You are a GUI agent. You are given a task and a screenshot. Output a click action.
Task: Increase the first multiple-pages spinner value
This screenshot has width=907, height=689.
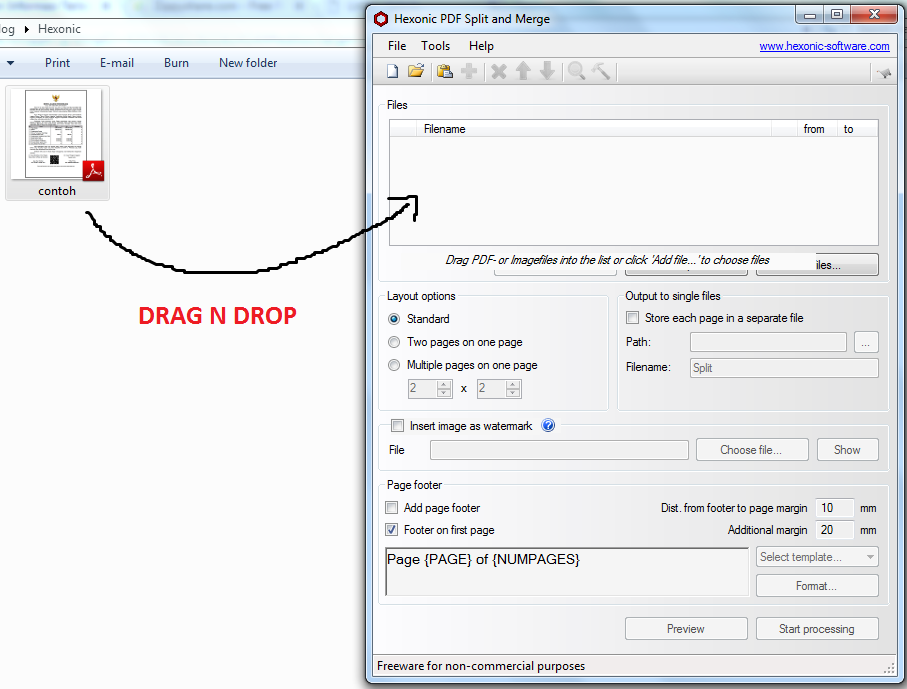(x=444, y=385)
